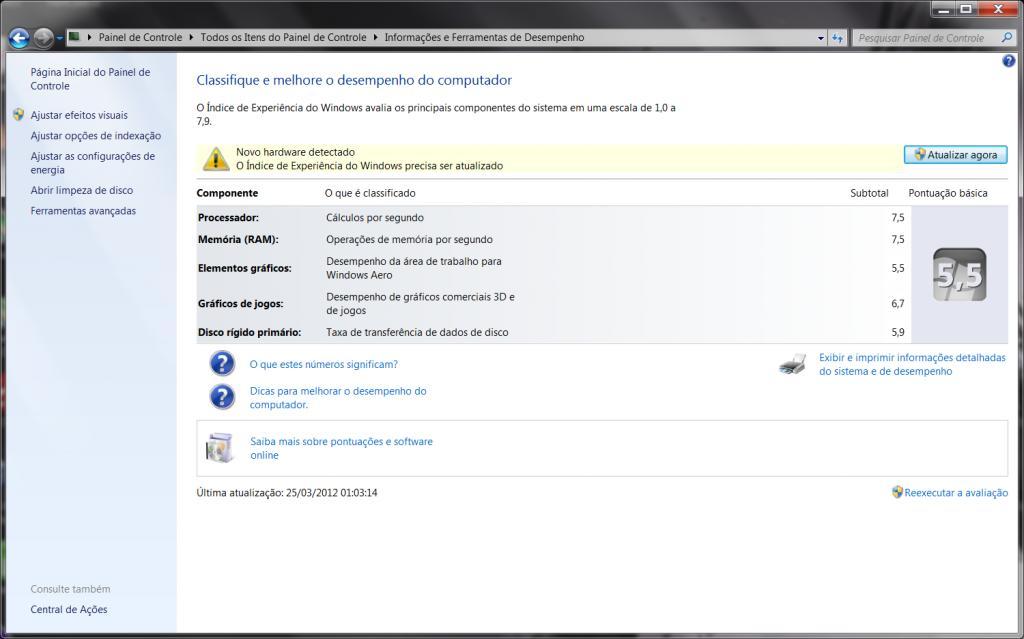Image resolution: width=1024 pixels, height=639 pixels.
Task: Click the software box icon beside Saiba mais
Action: click(x=220, y=448)
